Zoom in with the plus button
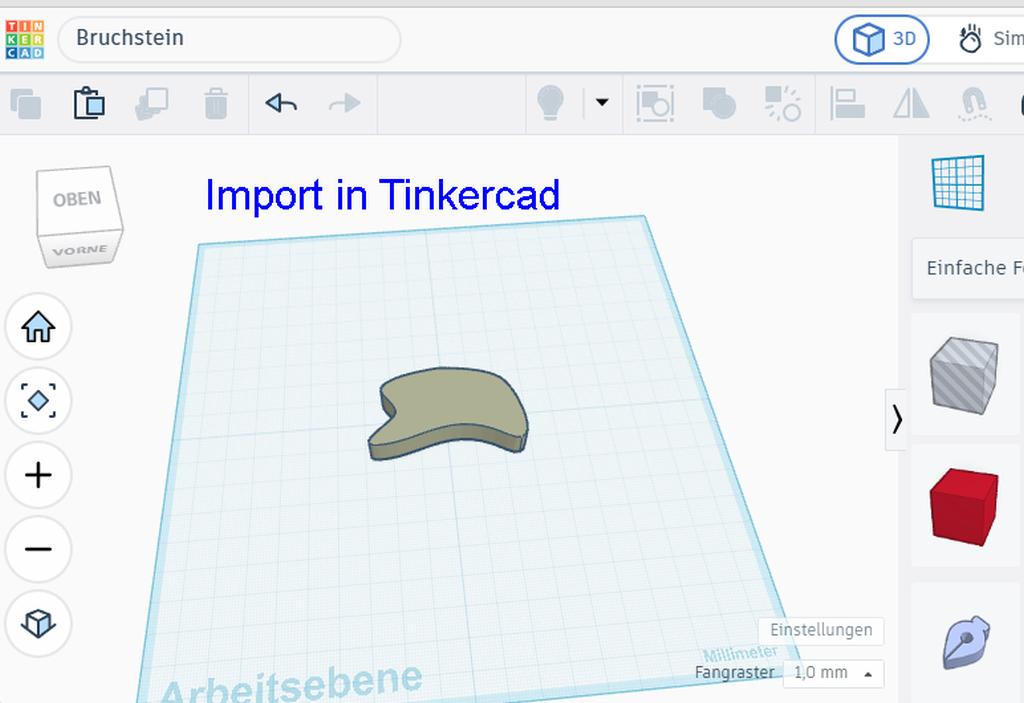Image resolution: width=1024 pixels, height=703 pixels. pyautogui.click(x=39, y=475)
